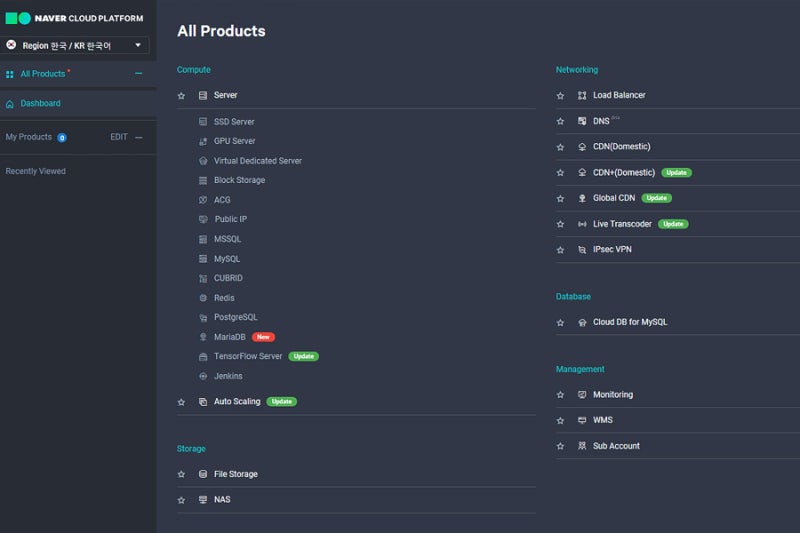Viewport: 800px width, 533px height.
Task: Click the Global CDN icon
Action: [582, 198]
